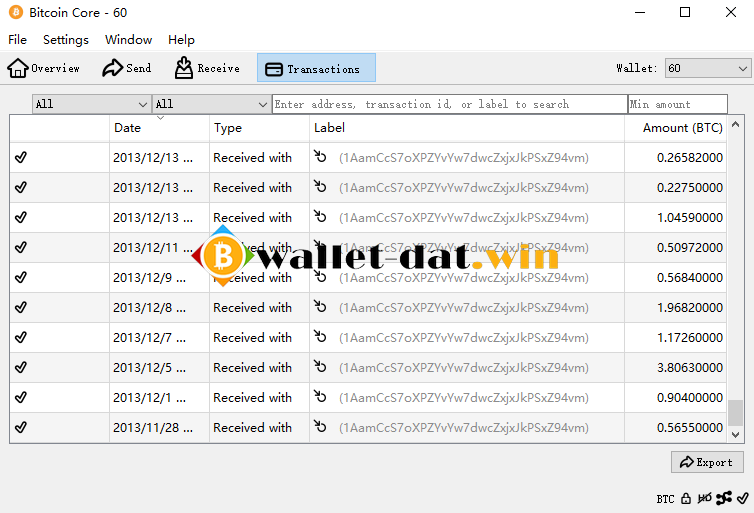The width and height of the screenshot is (754, 513).
Task: Click the Receive inbox icon
Action: (x=184, y=68)
